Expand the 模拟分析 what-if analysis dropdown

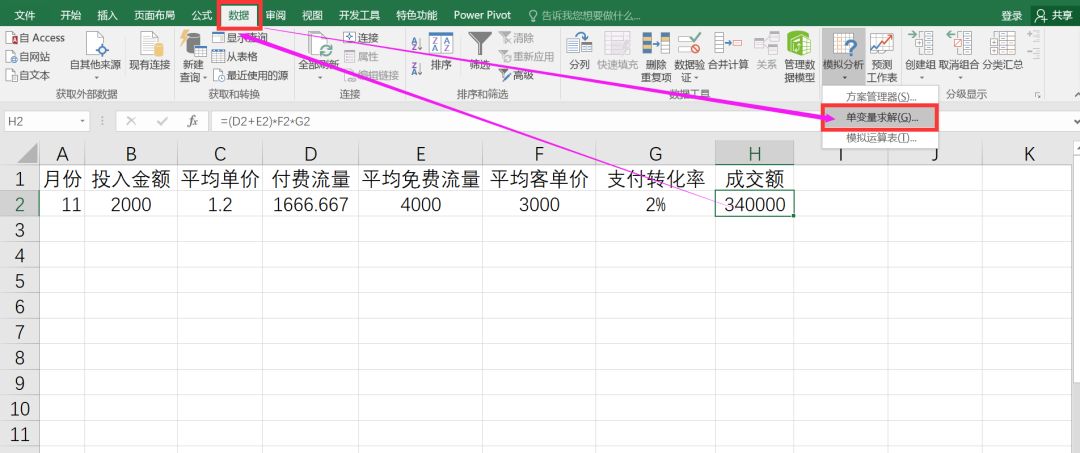coord(843,57)
